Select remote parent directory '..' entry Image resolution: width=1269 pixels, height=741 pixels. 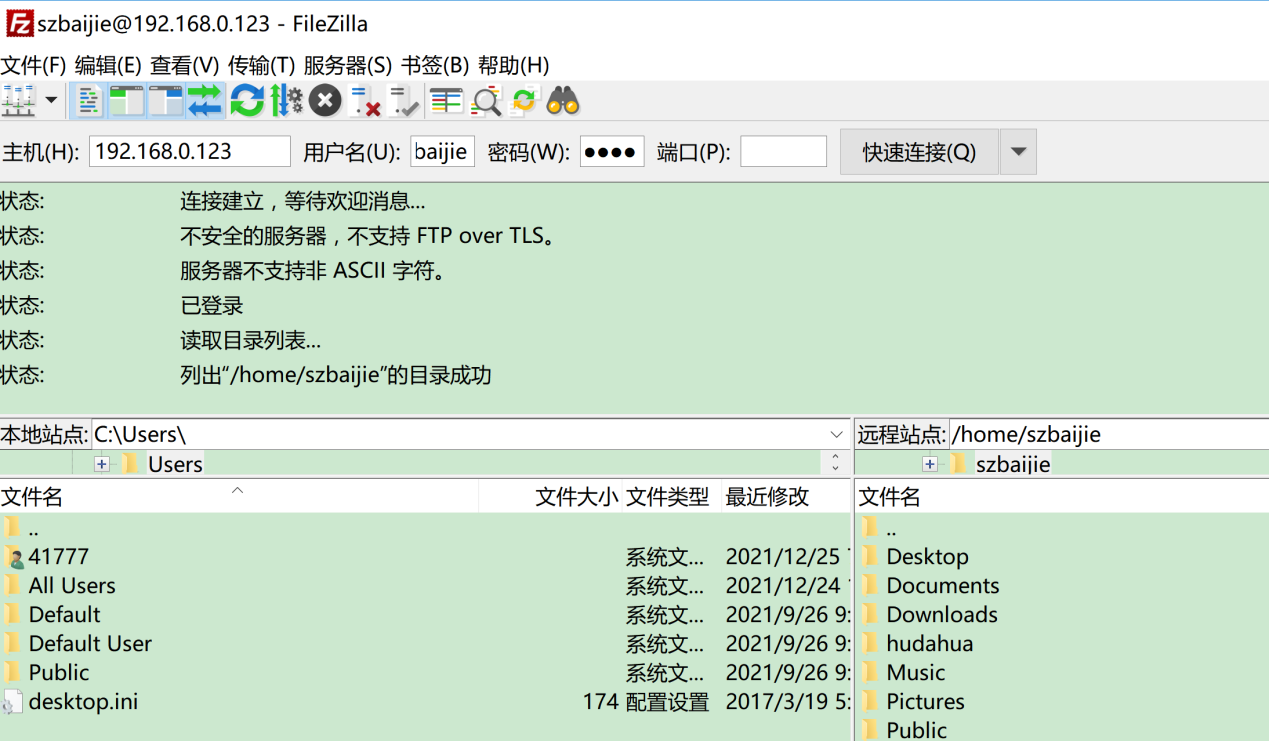892,528
